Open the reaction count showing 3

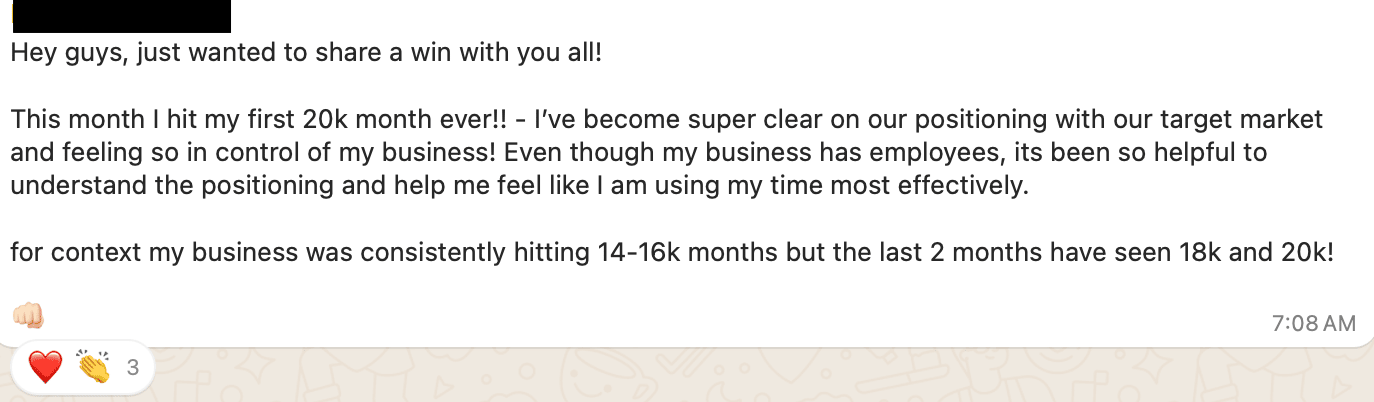pyautogui.click(x=132, y=368)
